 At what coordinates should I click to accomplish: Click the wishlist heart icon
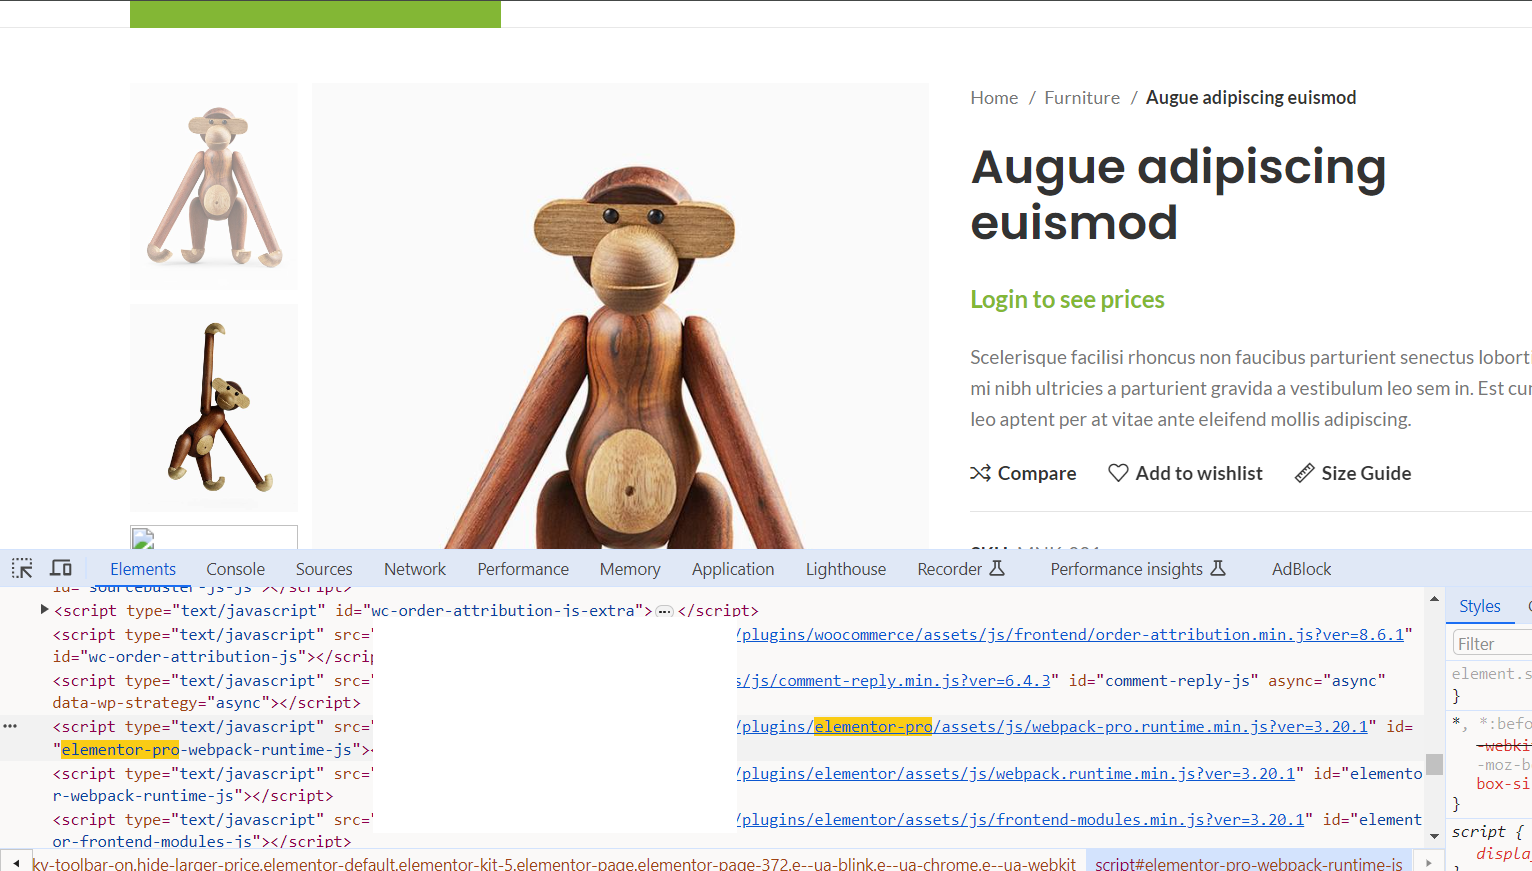click(1118, 473)
